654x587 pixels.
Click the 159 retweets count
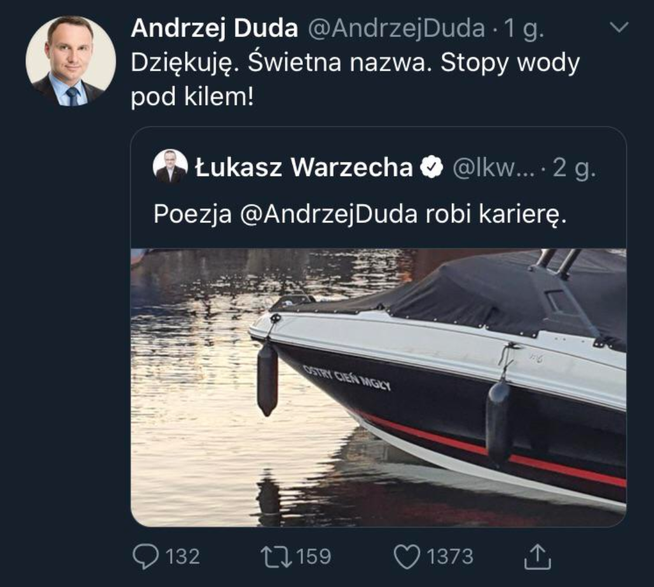click(314, 557)
